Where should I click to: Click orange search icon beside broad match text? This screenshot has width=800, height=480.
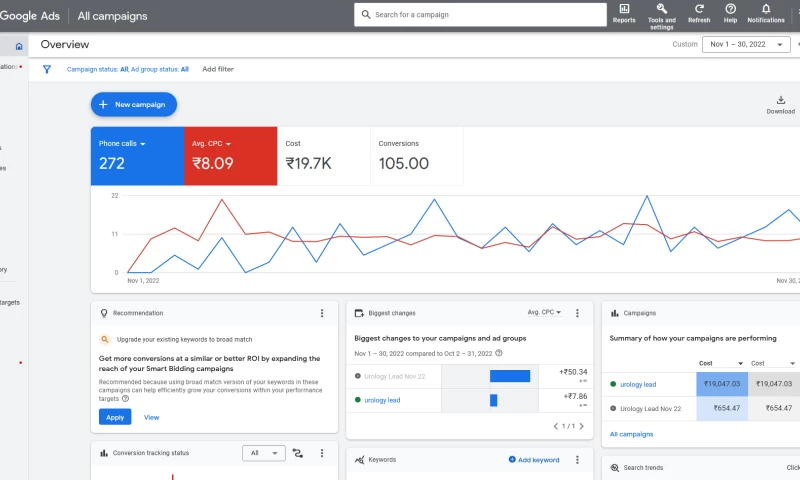pyautogui.click(x=105, y=339)
